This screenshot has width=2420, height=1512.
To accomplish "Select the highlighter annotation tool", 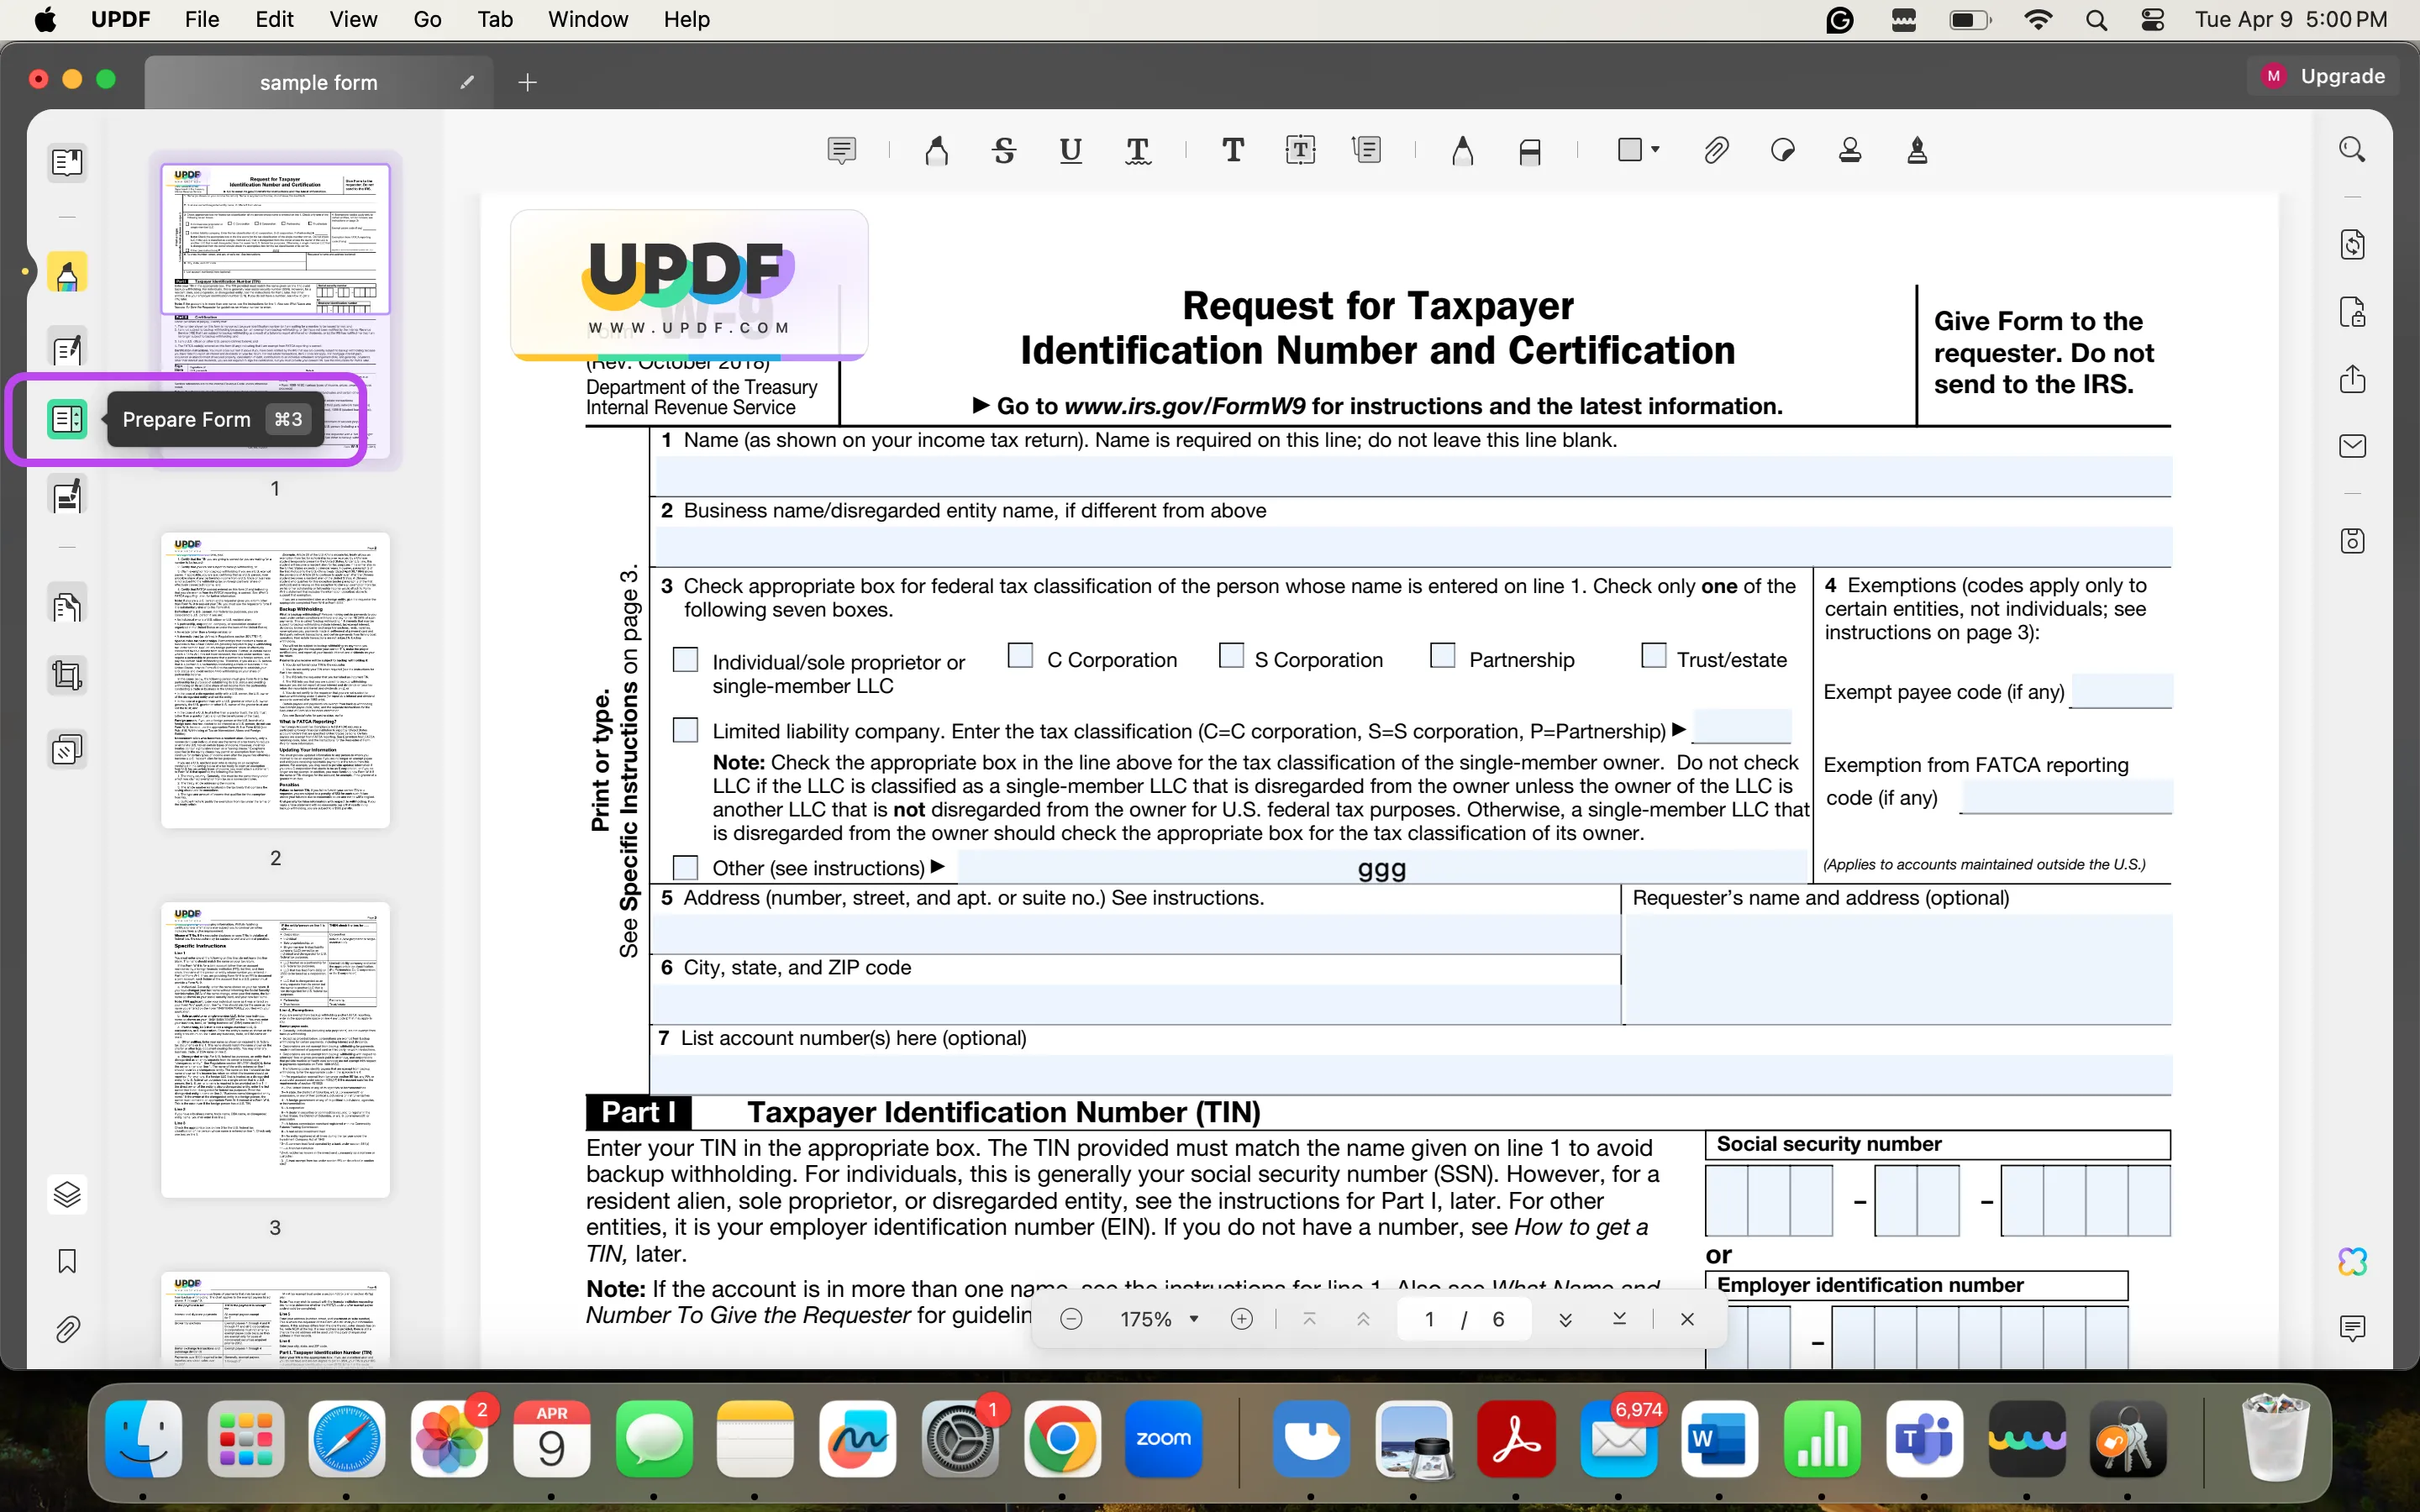I will [935, 150].
